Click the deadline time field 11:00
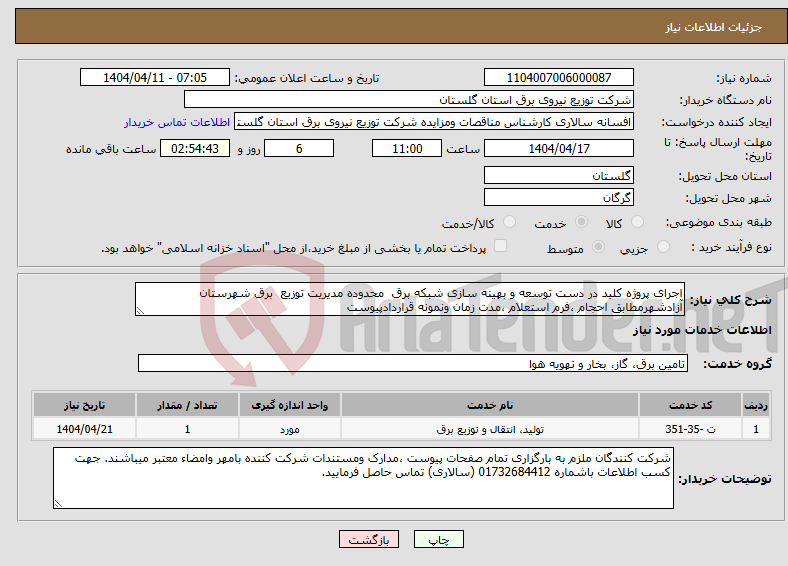Image resolution: width=788 pixels, height=566 pixels. tap(407, 148)
